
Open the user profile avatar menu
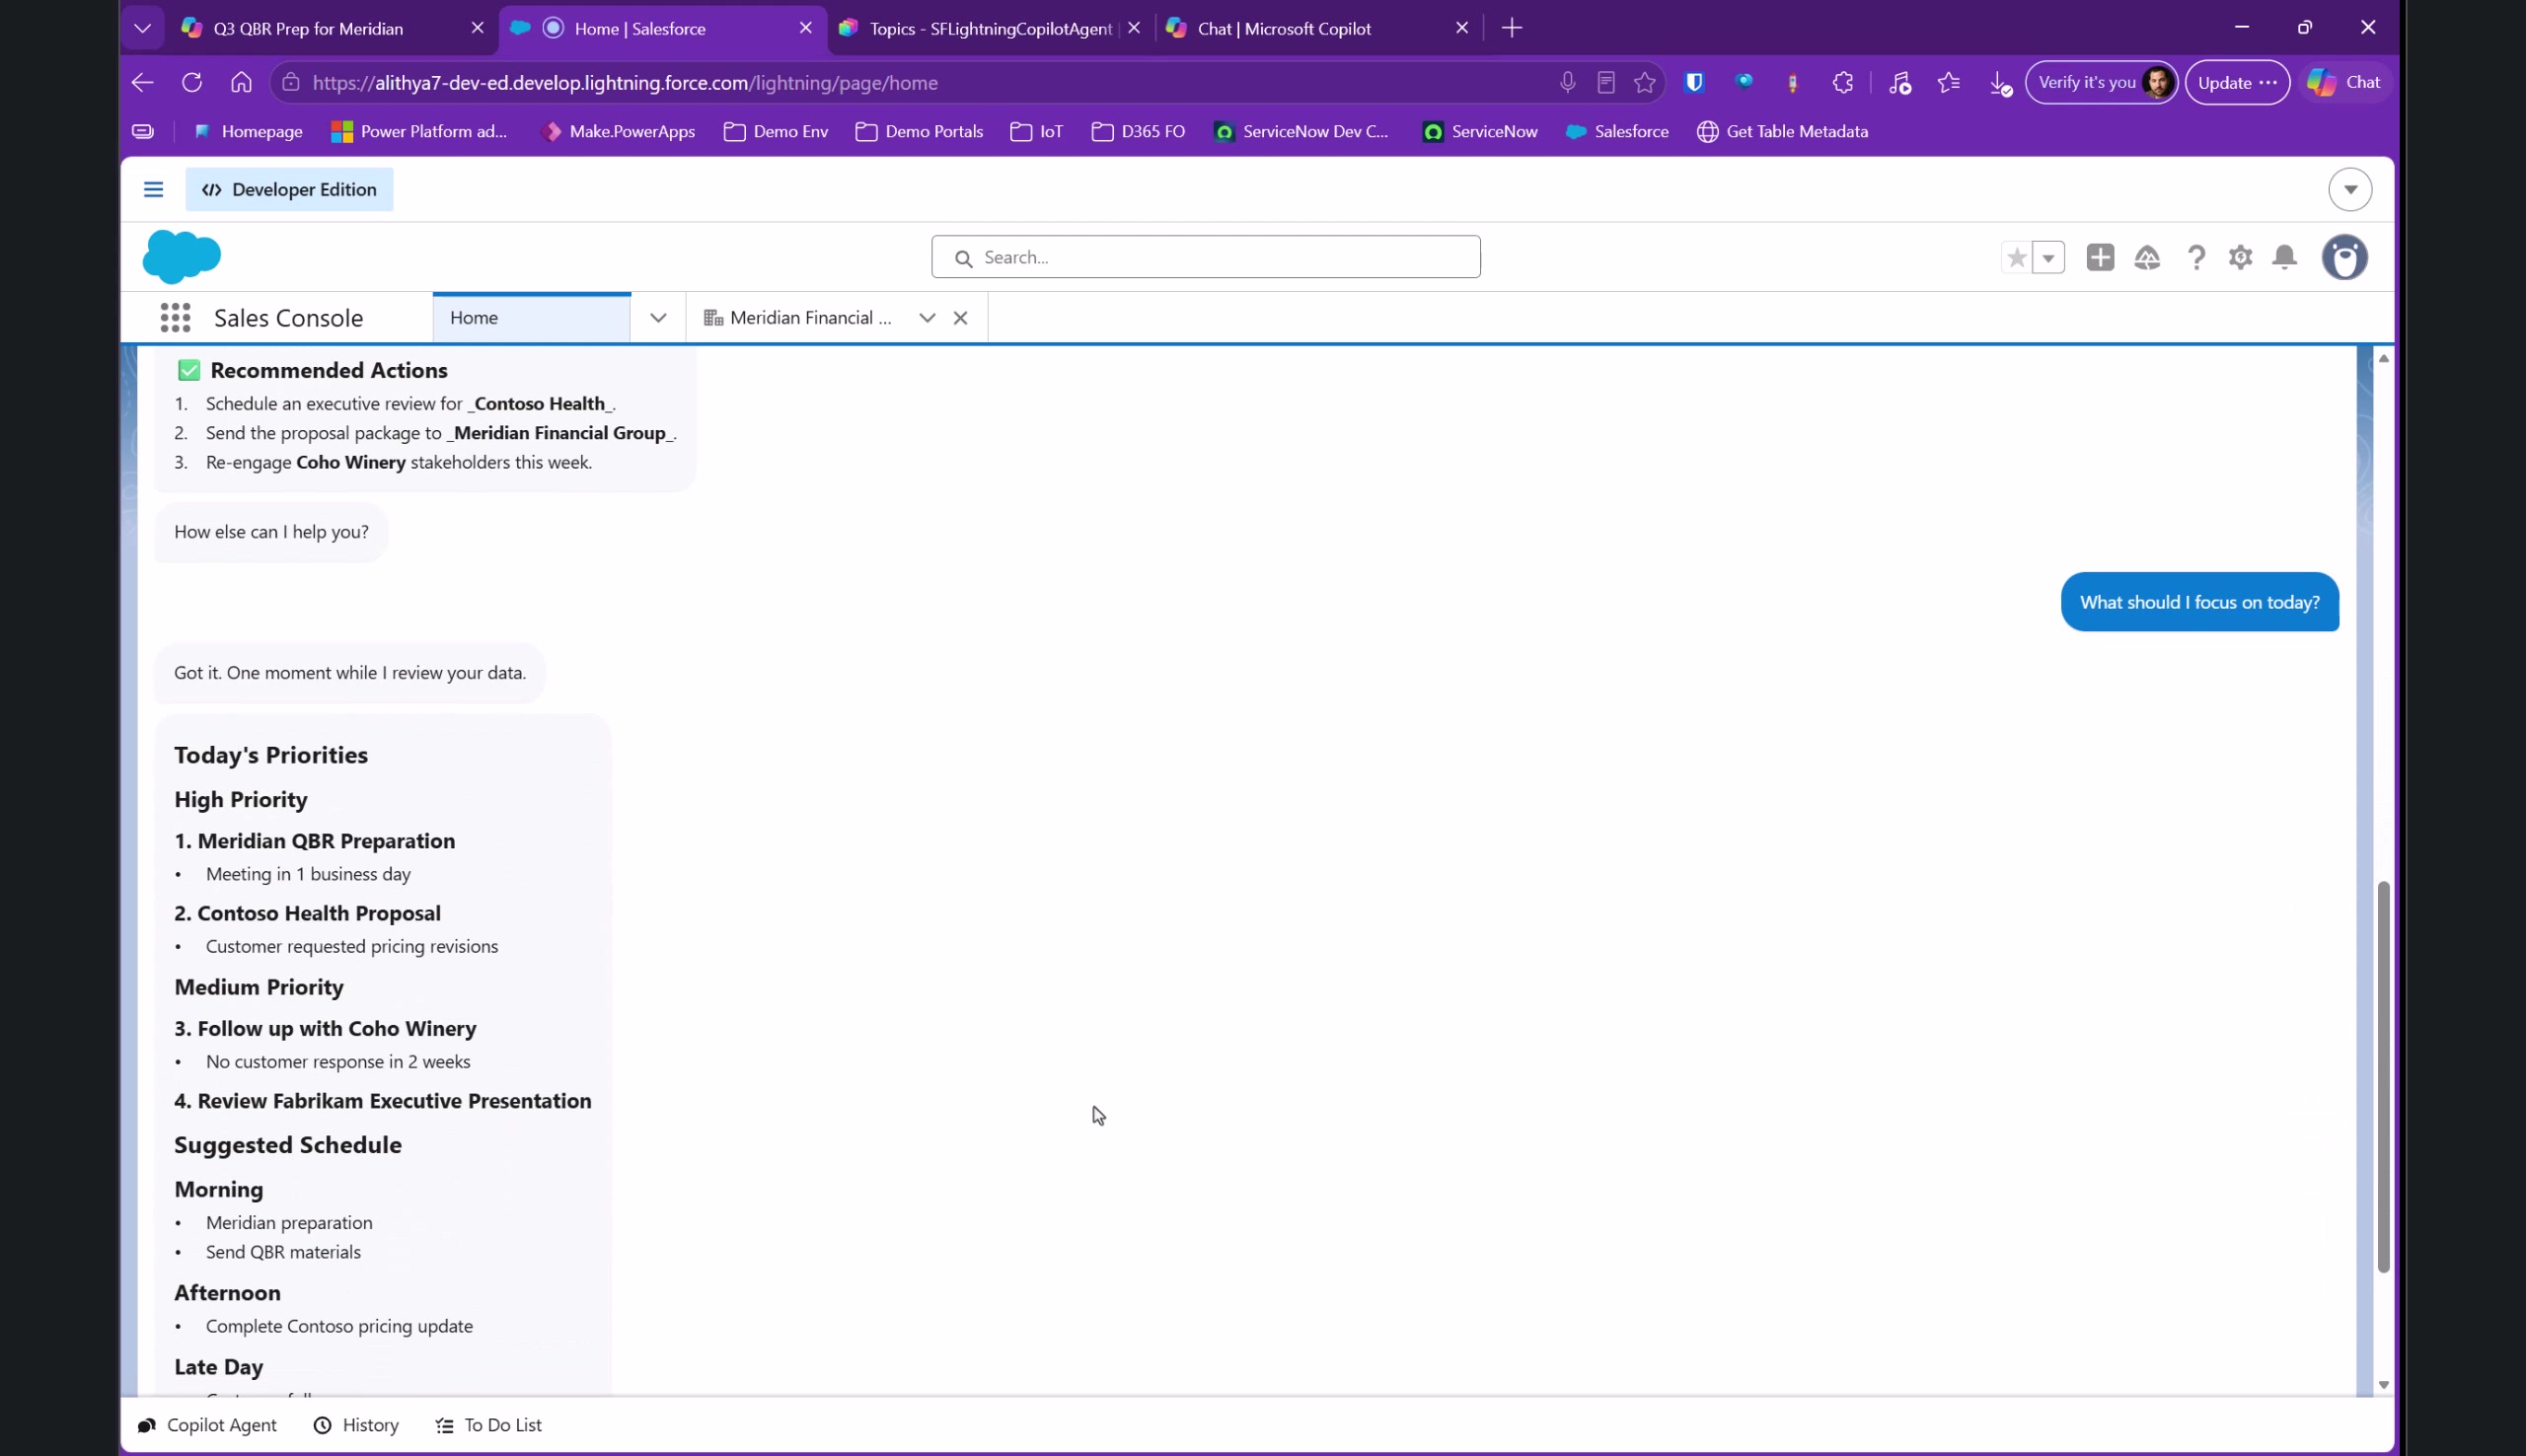pyautogui.click(x=2344, y=257)
